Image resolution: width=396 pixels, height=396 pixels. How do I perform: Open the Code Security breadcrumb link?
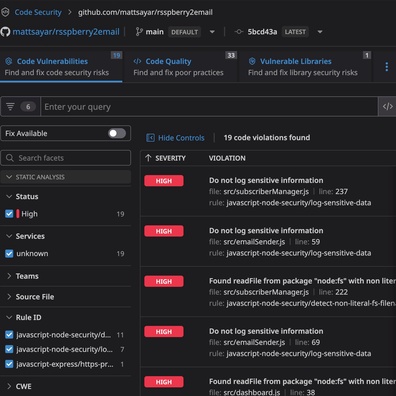38,12
